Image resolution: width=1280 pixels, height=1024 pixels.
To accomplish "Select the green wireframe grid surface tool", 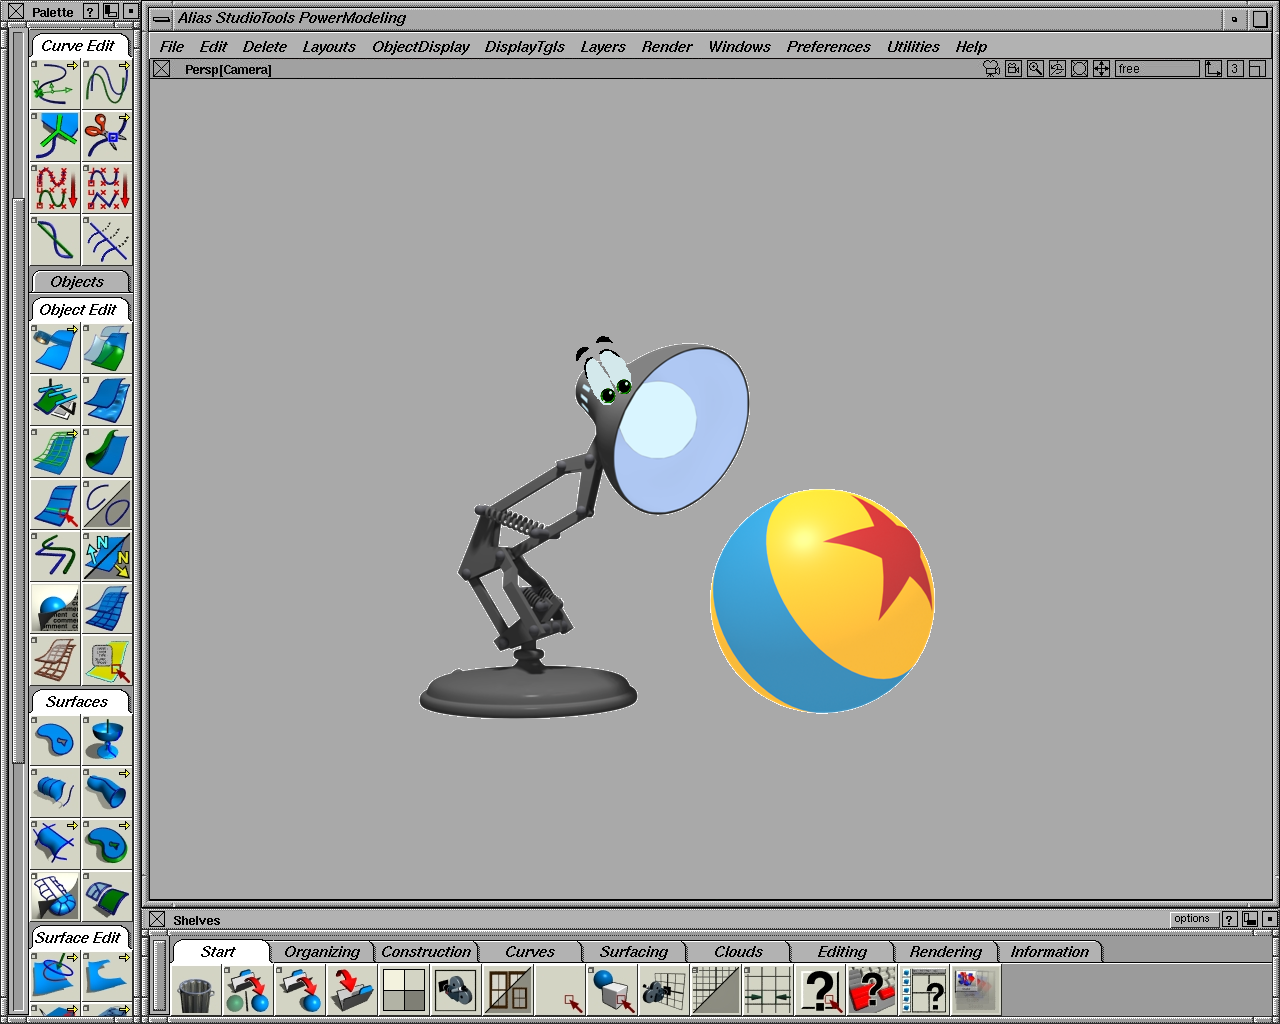I will (x=55, y=452).
